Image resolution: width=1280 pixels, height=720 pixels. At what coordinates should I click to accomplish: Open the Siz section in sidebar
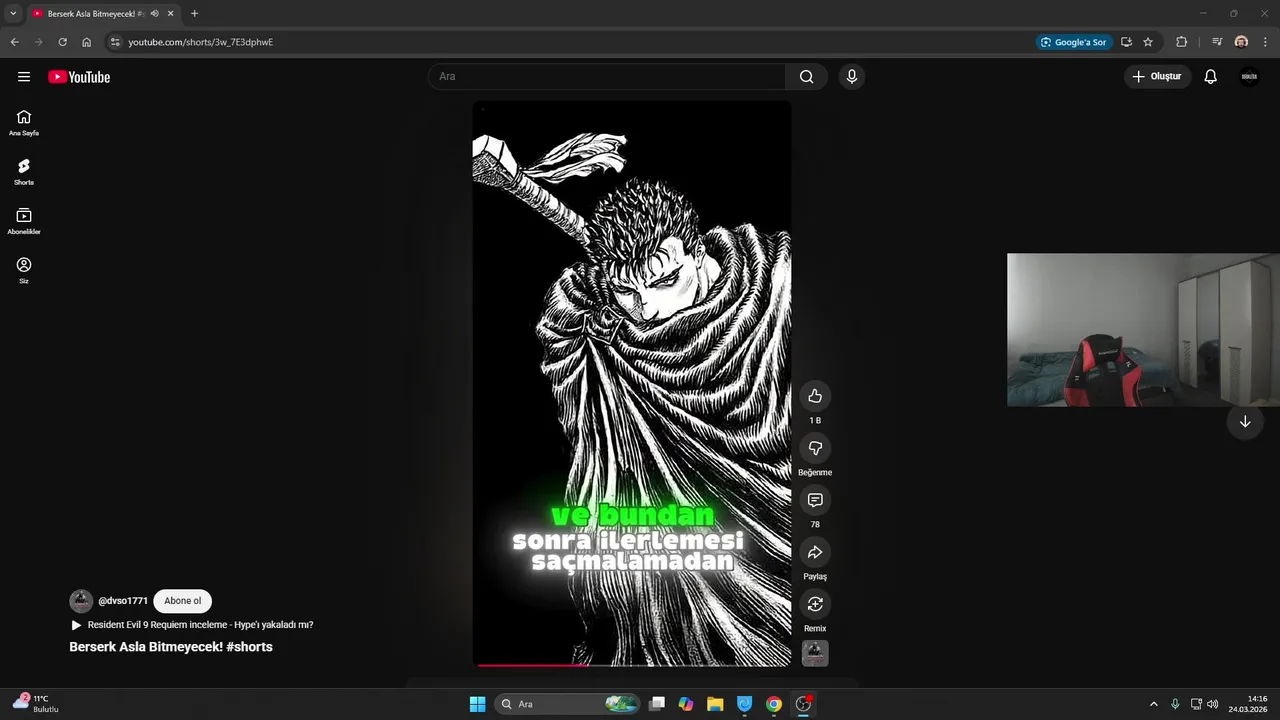click(x=24, y=270)
